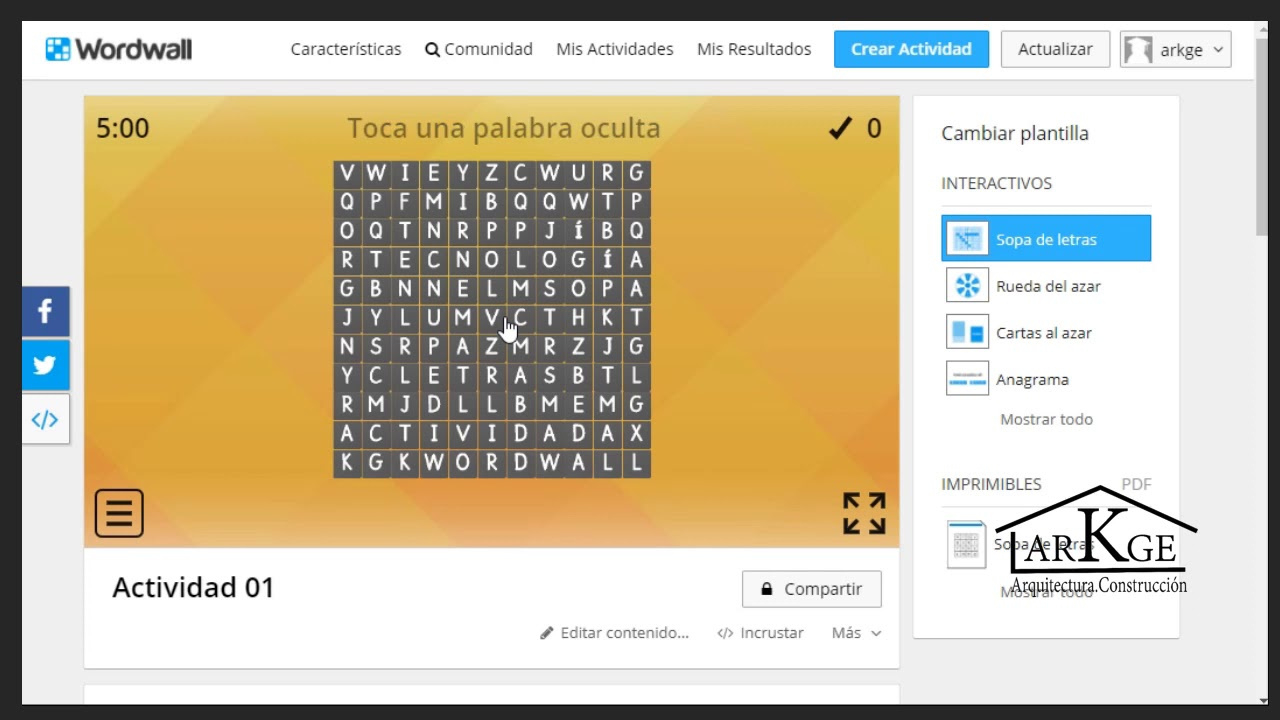Open Mis Resultados
This screenshot has width=1280, height=720.
(x=754, y=49)
